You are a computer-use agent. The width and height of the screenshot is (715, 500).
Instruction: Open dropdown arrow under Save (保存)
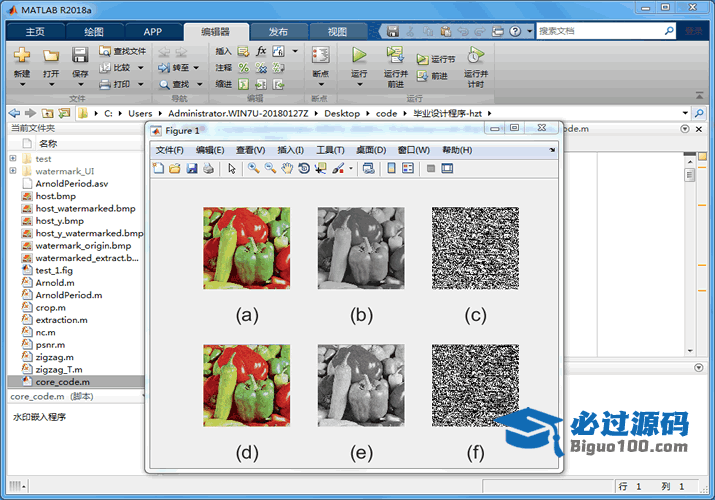tap(80, 84)
